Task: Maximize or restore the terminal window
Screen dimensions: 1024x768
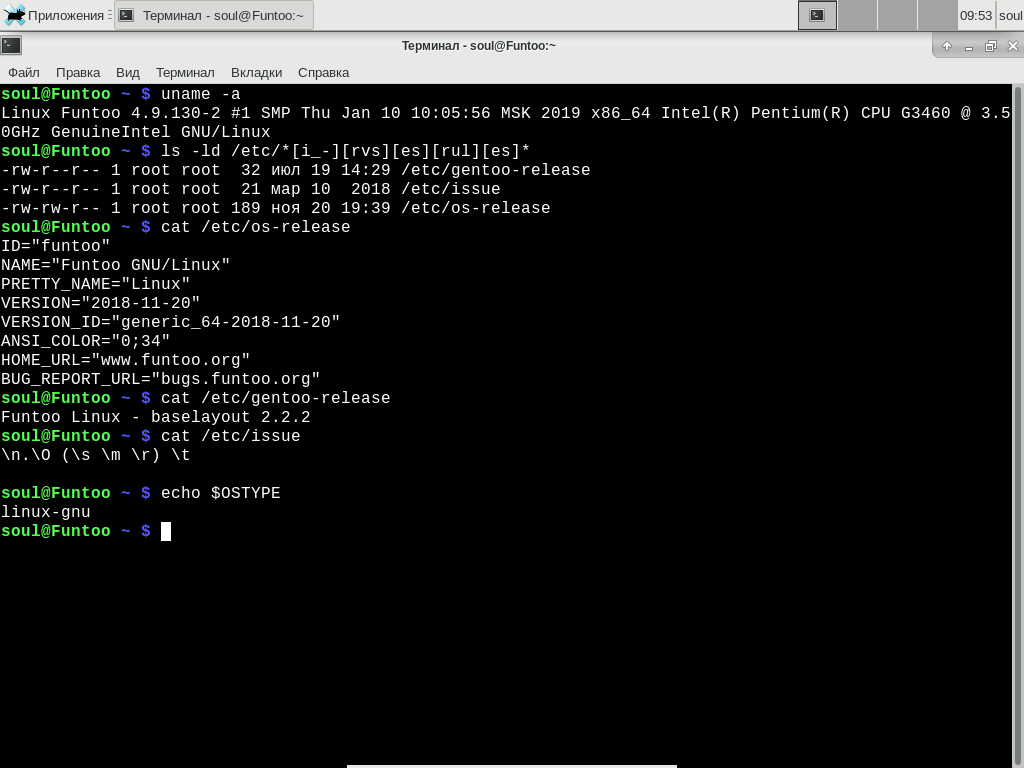Action: pos(991,46)
